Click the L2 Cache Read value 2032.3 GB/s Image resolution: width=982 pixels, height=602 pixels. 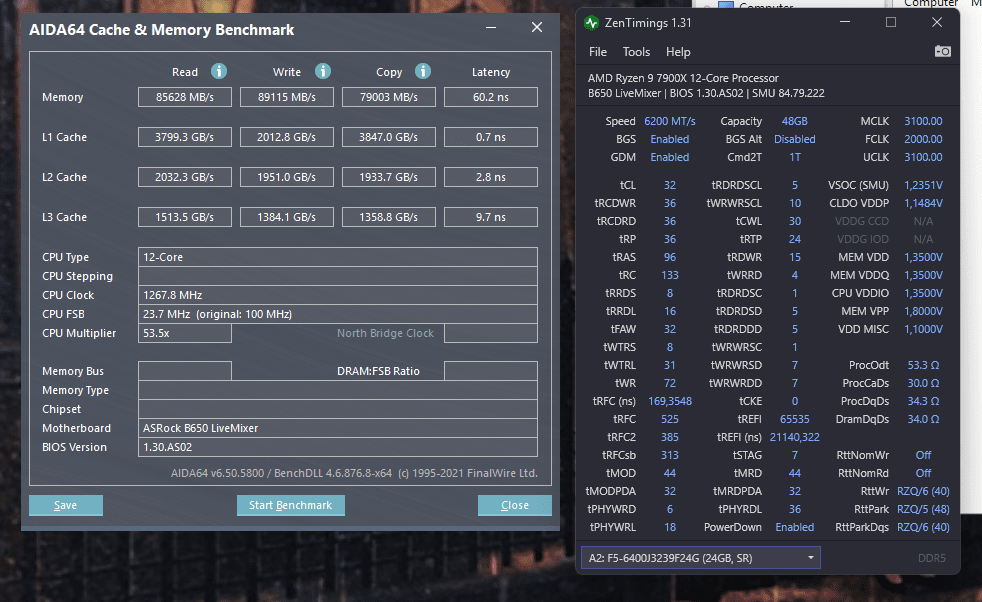[x=185, y=177]
